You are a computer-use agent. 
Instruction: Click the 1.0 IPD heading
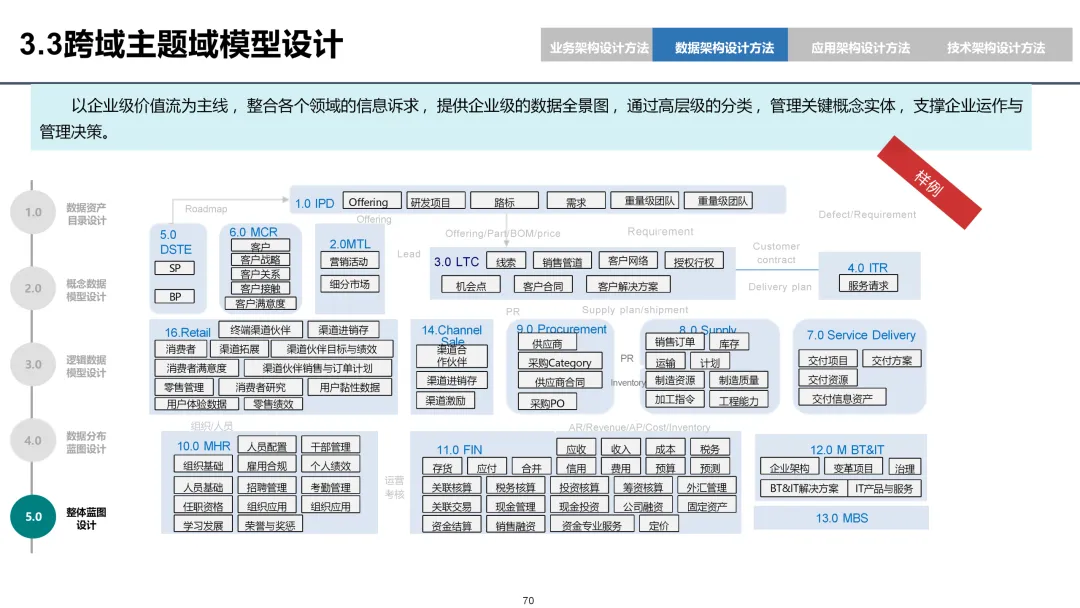pos(314,204)
